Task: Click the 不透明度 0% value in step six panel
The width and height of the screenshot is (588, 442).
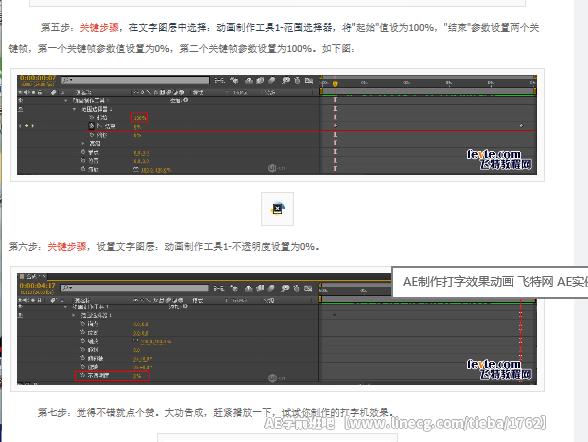Action: point(137,376)
